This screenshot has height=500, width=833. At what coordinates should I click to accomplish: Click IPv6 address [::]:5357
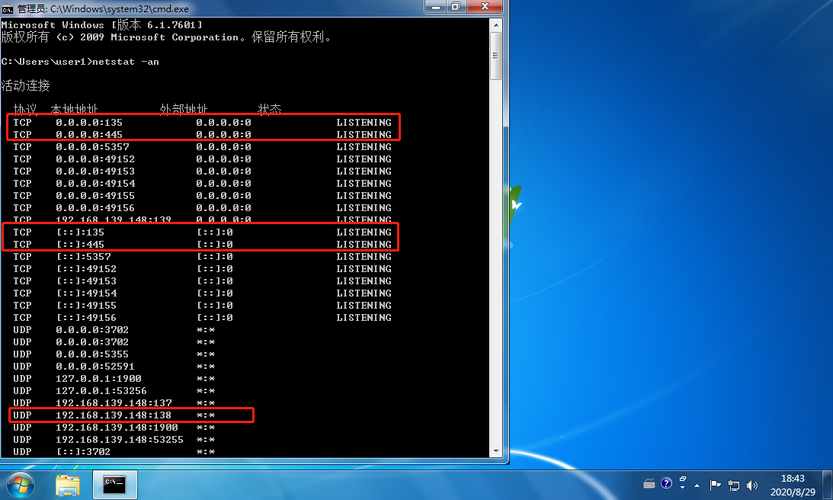83,257
